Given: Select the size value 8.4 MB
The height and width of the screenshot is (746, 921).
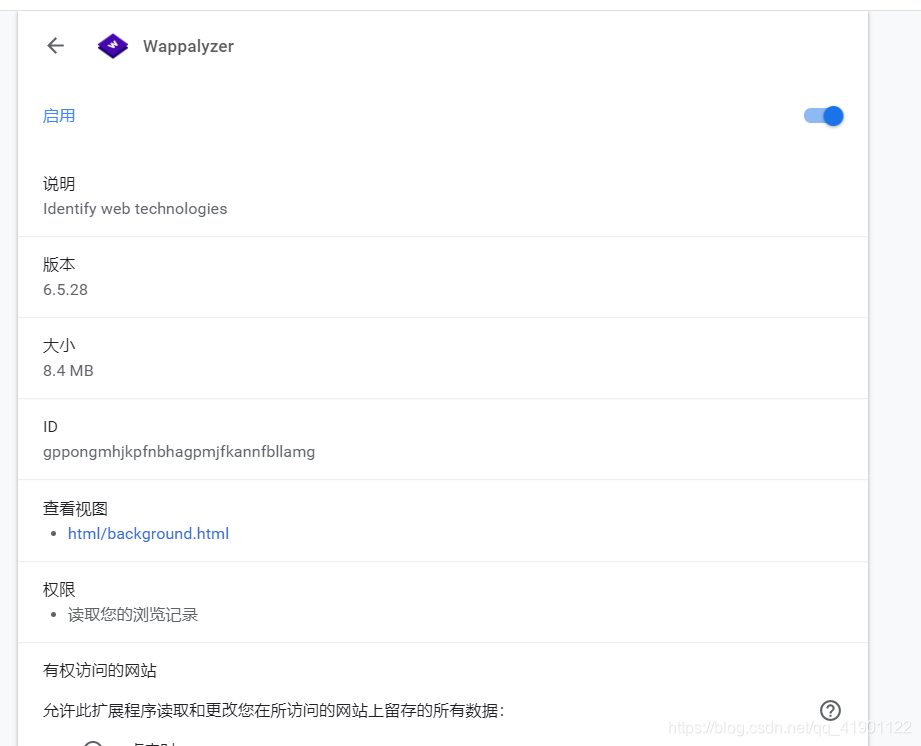Looking at the screenshot, I should [68, 371].
